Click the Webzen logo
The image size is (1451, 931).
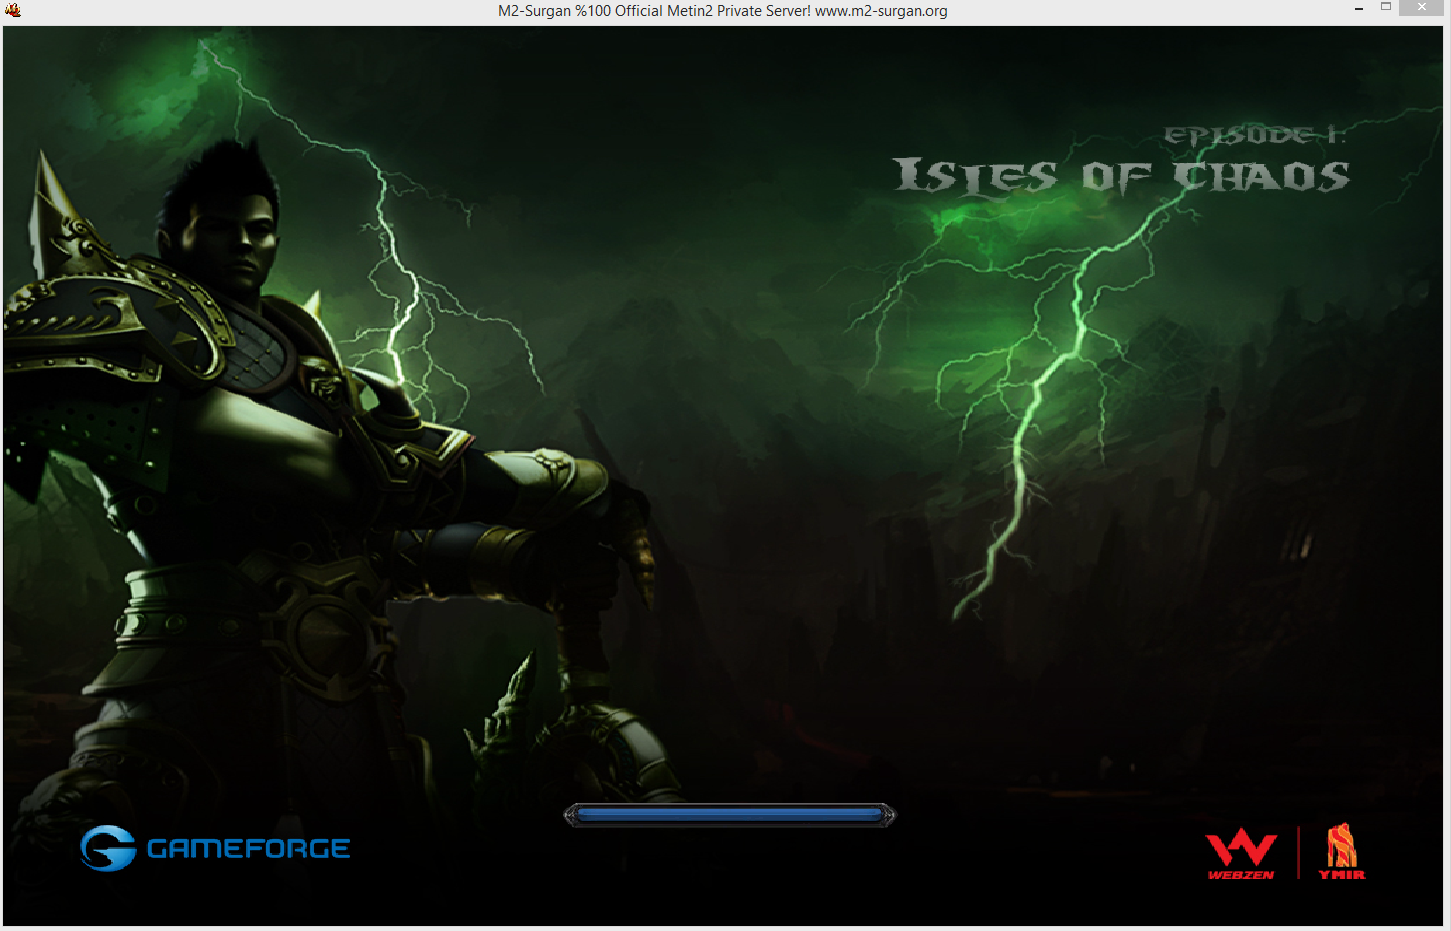click(1241, 854)
